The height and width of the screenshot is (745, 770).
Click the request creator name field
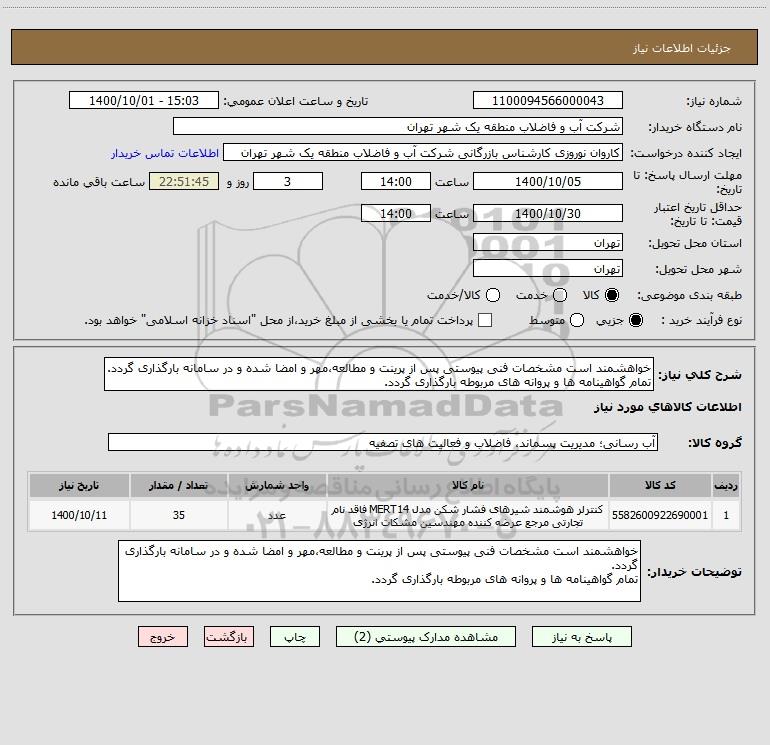(423, 152)
